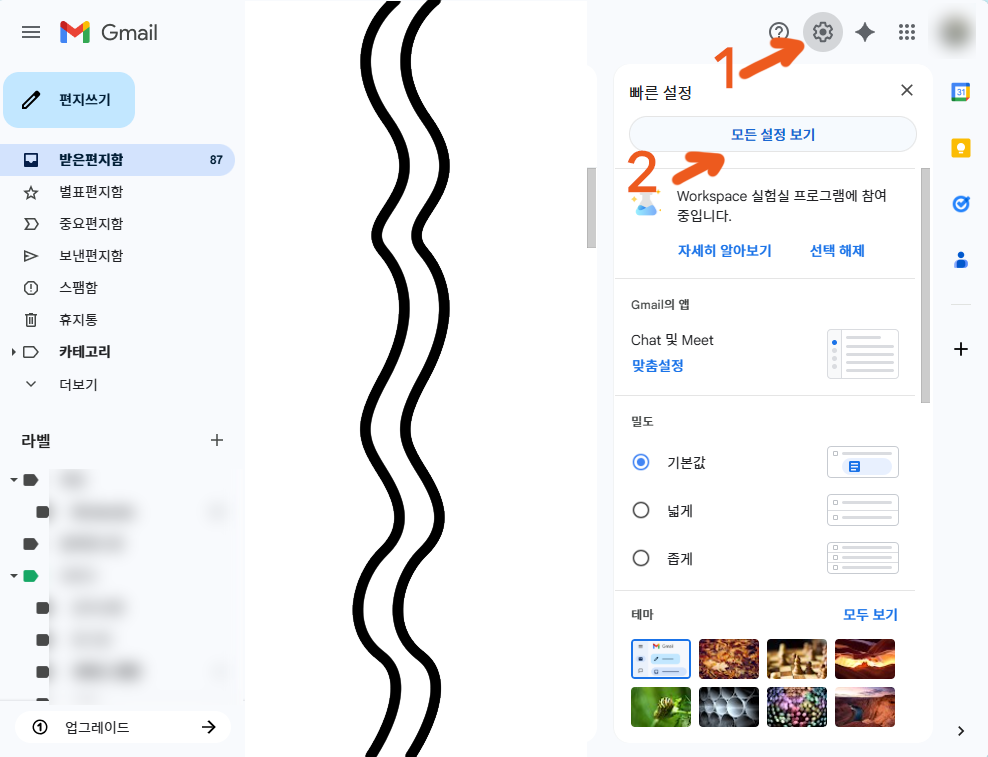Open Google Keep side panel icon
The width and height of the screenshot is (988, 757).
click(x=960, y=148)
